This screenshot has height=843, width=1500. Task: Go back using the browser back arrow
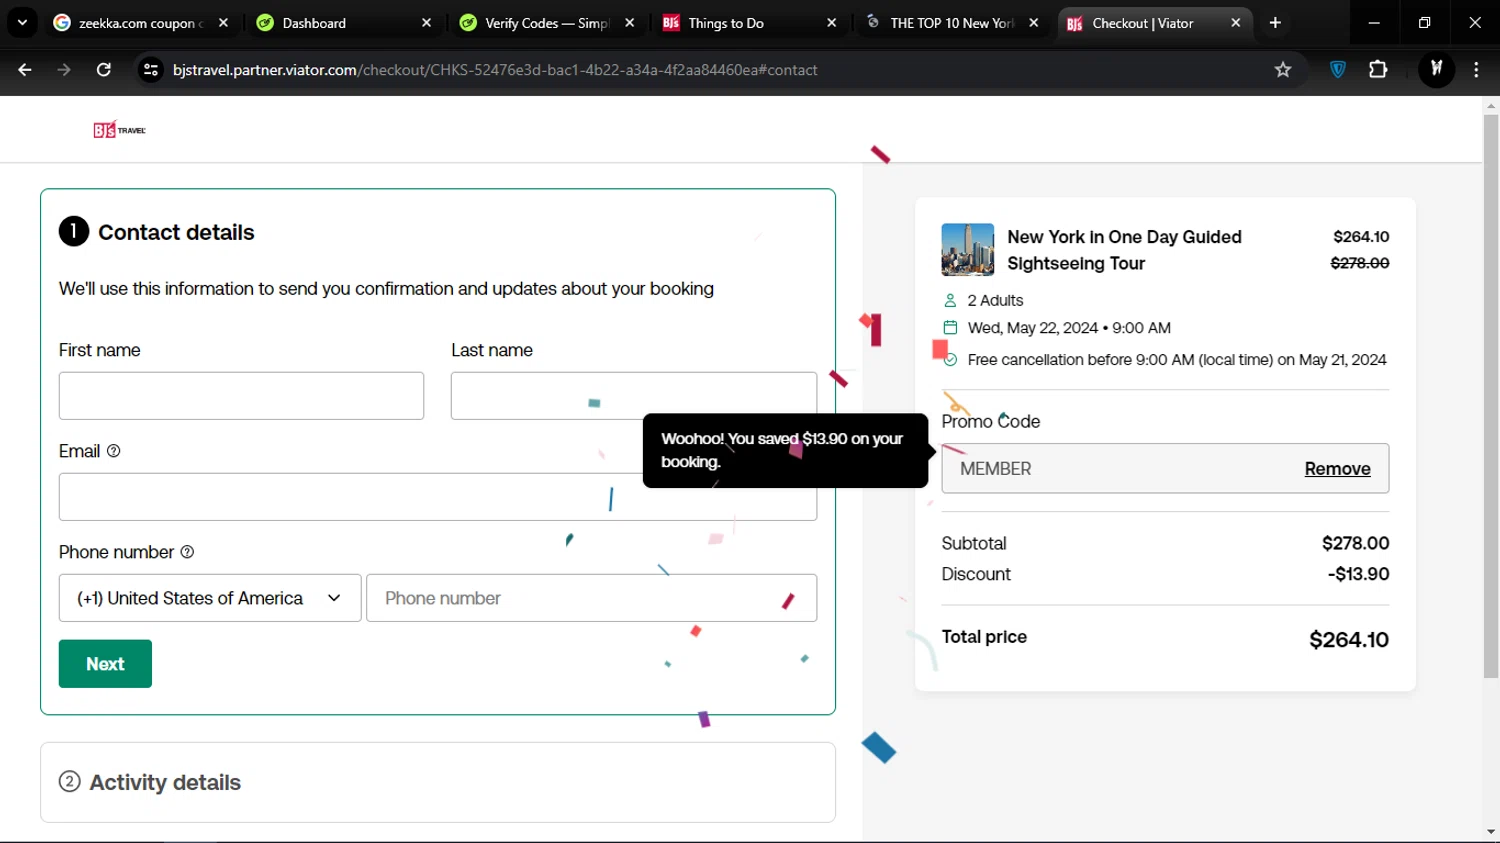pos(25,70)
